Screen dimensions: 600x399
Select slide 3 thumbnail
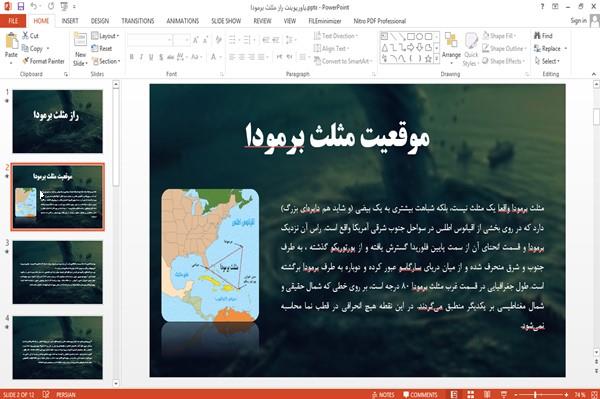57,272
